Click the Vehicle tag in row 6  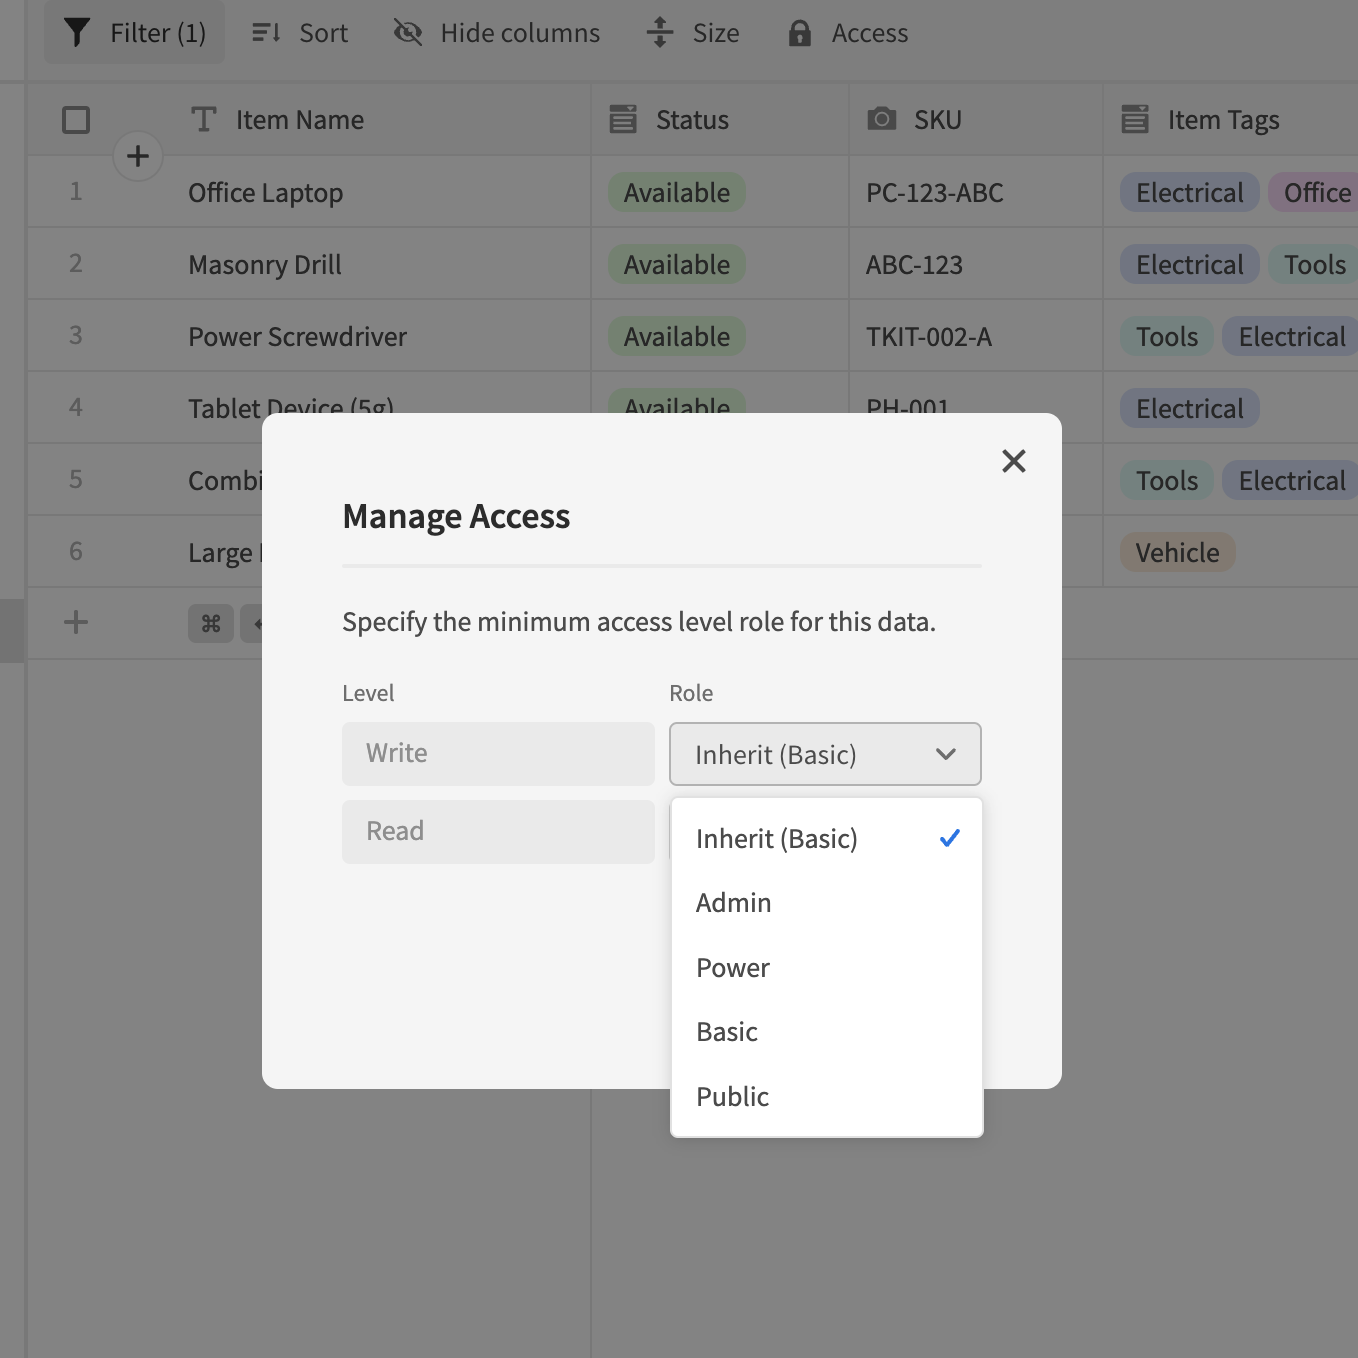1177,553
